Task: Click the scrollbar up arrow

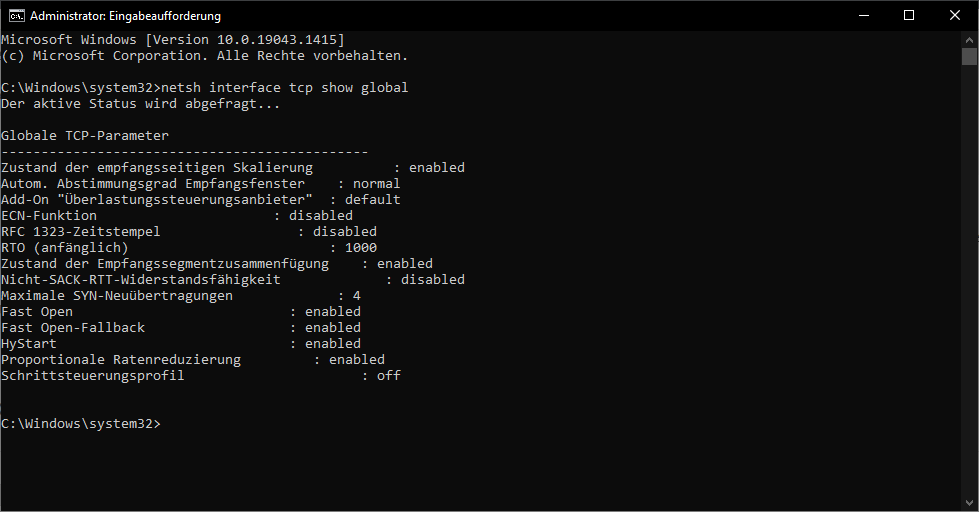Action: (969, 39)
